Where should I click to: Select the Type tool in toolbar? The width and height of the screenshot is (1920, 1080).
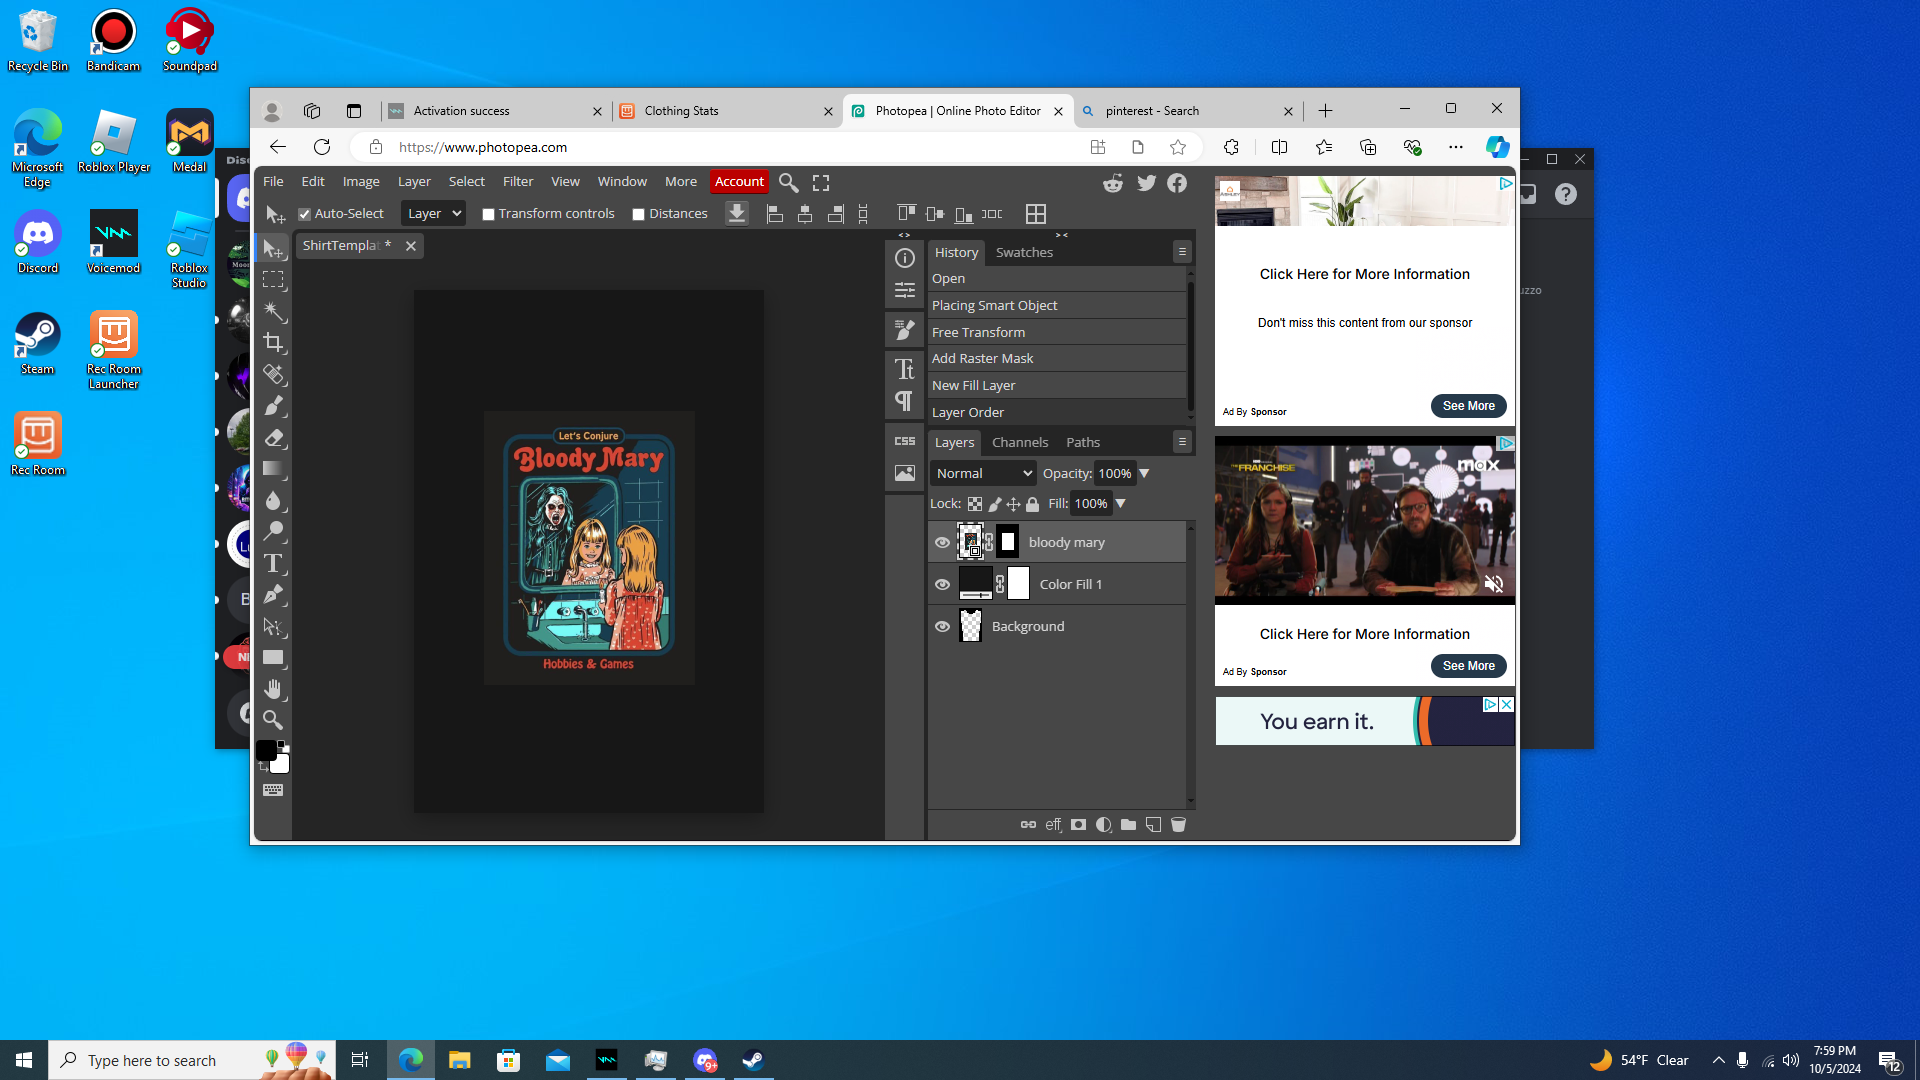tap(273, 563)
